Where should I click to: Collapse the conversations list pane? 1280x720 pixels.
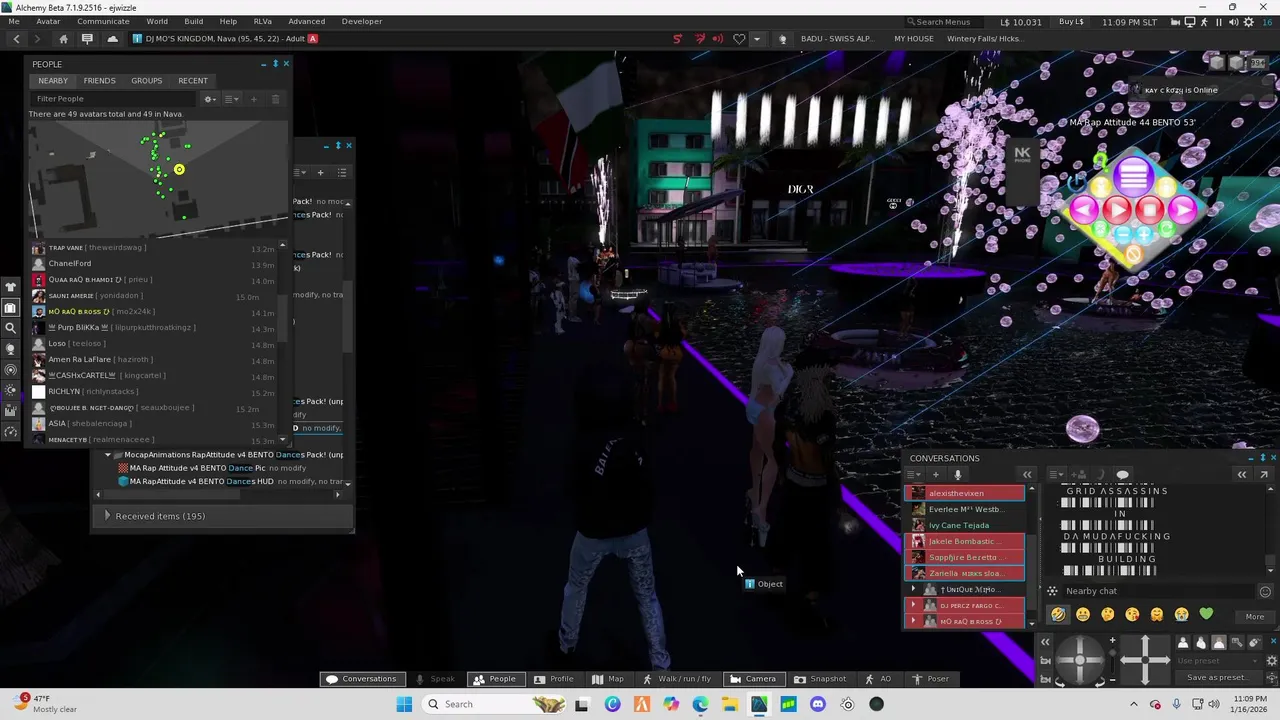(x=1027, y=475)
